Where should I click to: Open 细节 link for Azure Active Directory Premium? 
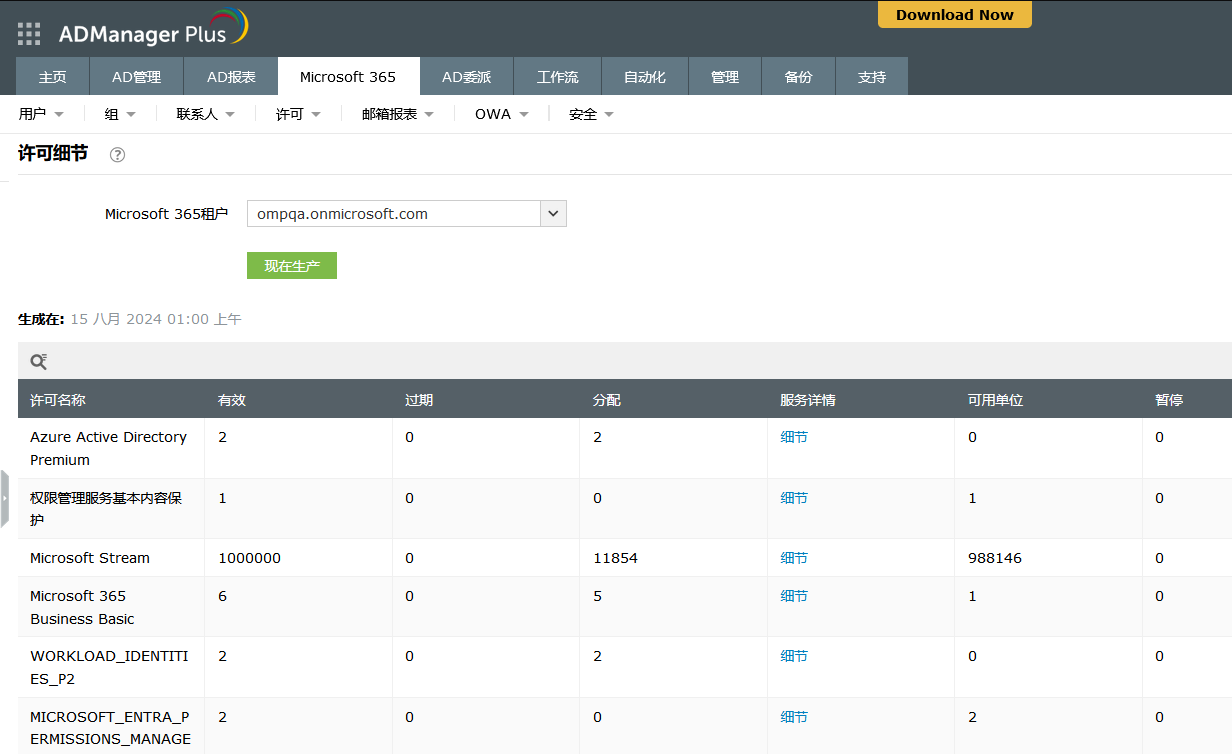[794, 437]
